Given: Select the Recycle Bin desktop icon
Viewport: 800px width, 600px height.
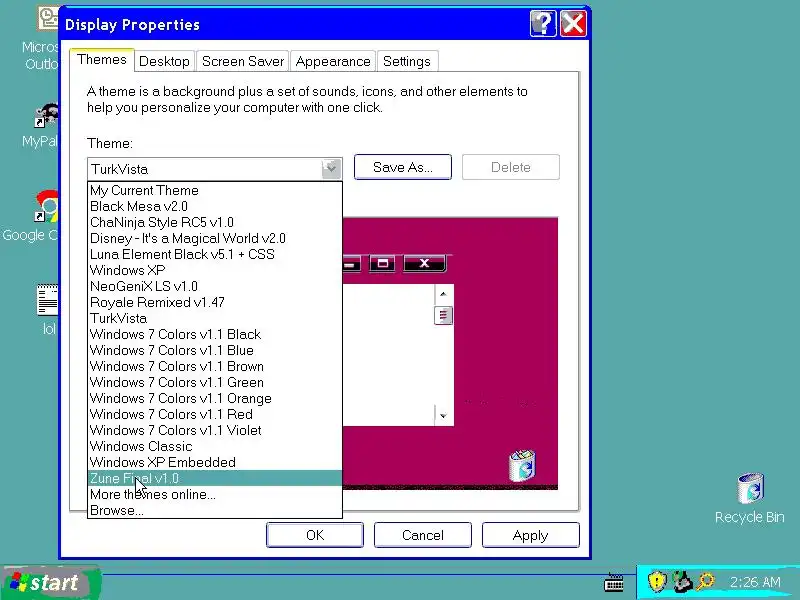Looking at the screenshot, I should [750, 488].
